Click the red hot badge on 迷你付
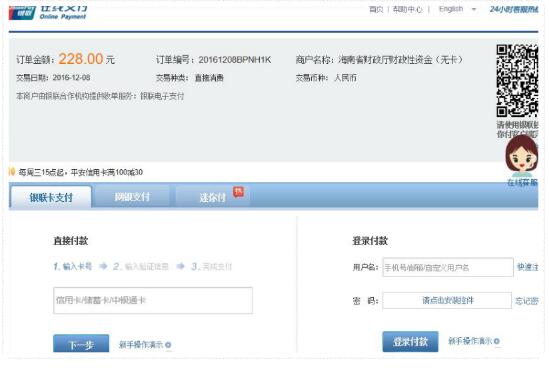Screen dimensions: 549x382 239,192
